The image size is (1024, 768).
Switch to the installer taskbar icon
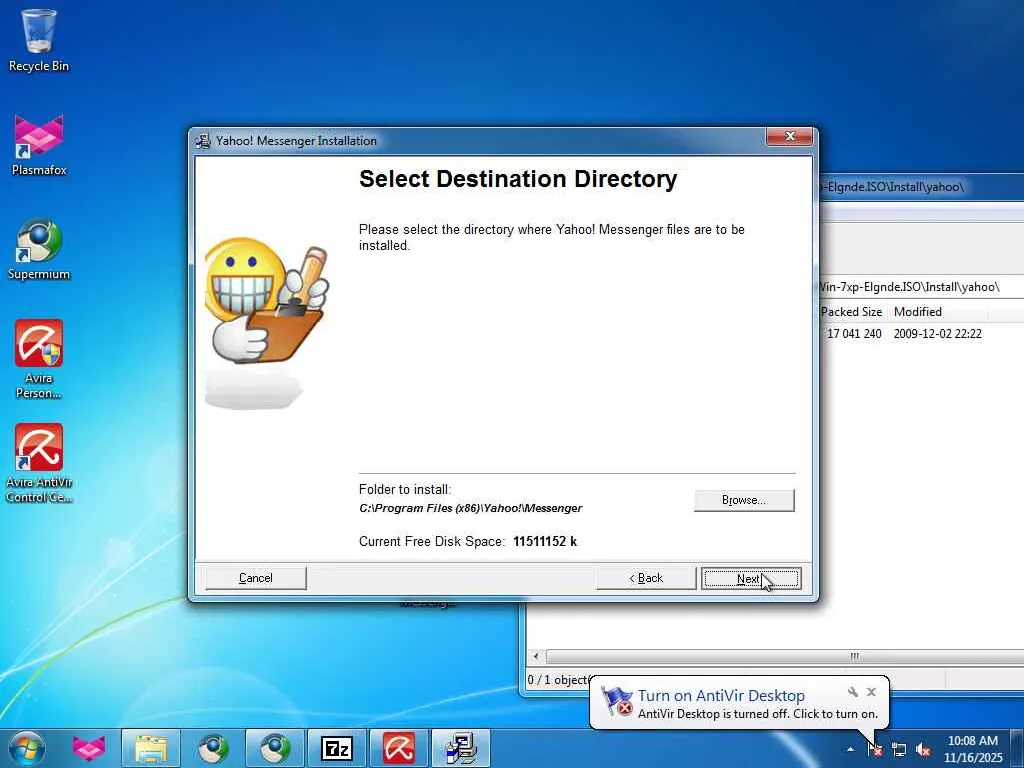click(x=460, y=748)
